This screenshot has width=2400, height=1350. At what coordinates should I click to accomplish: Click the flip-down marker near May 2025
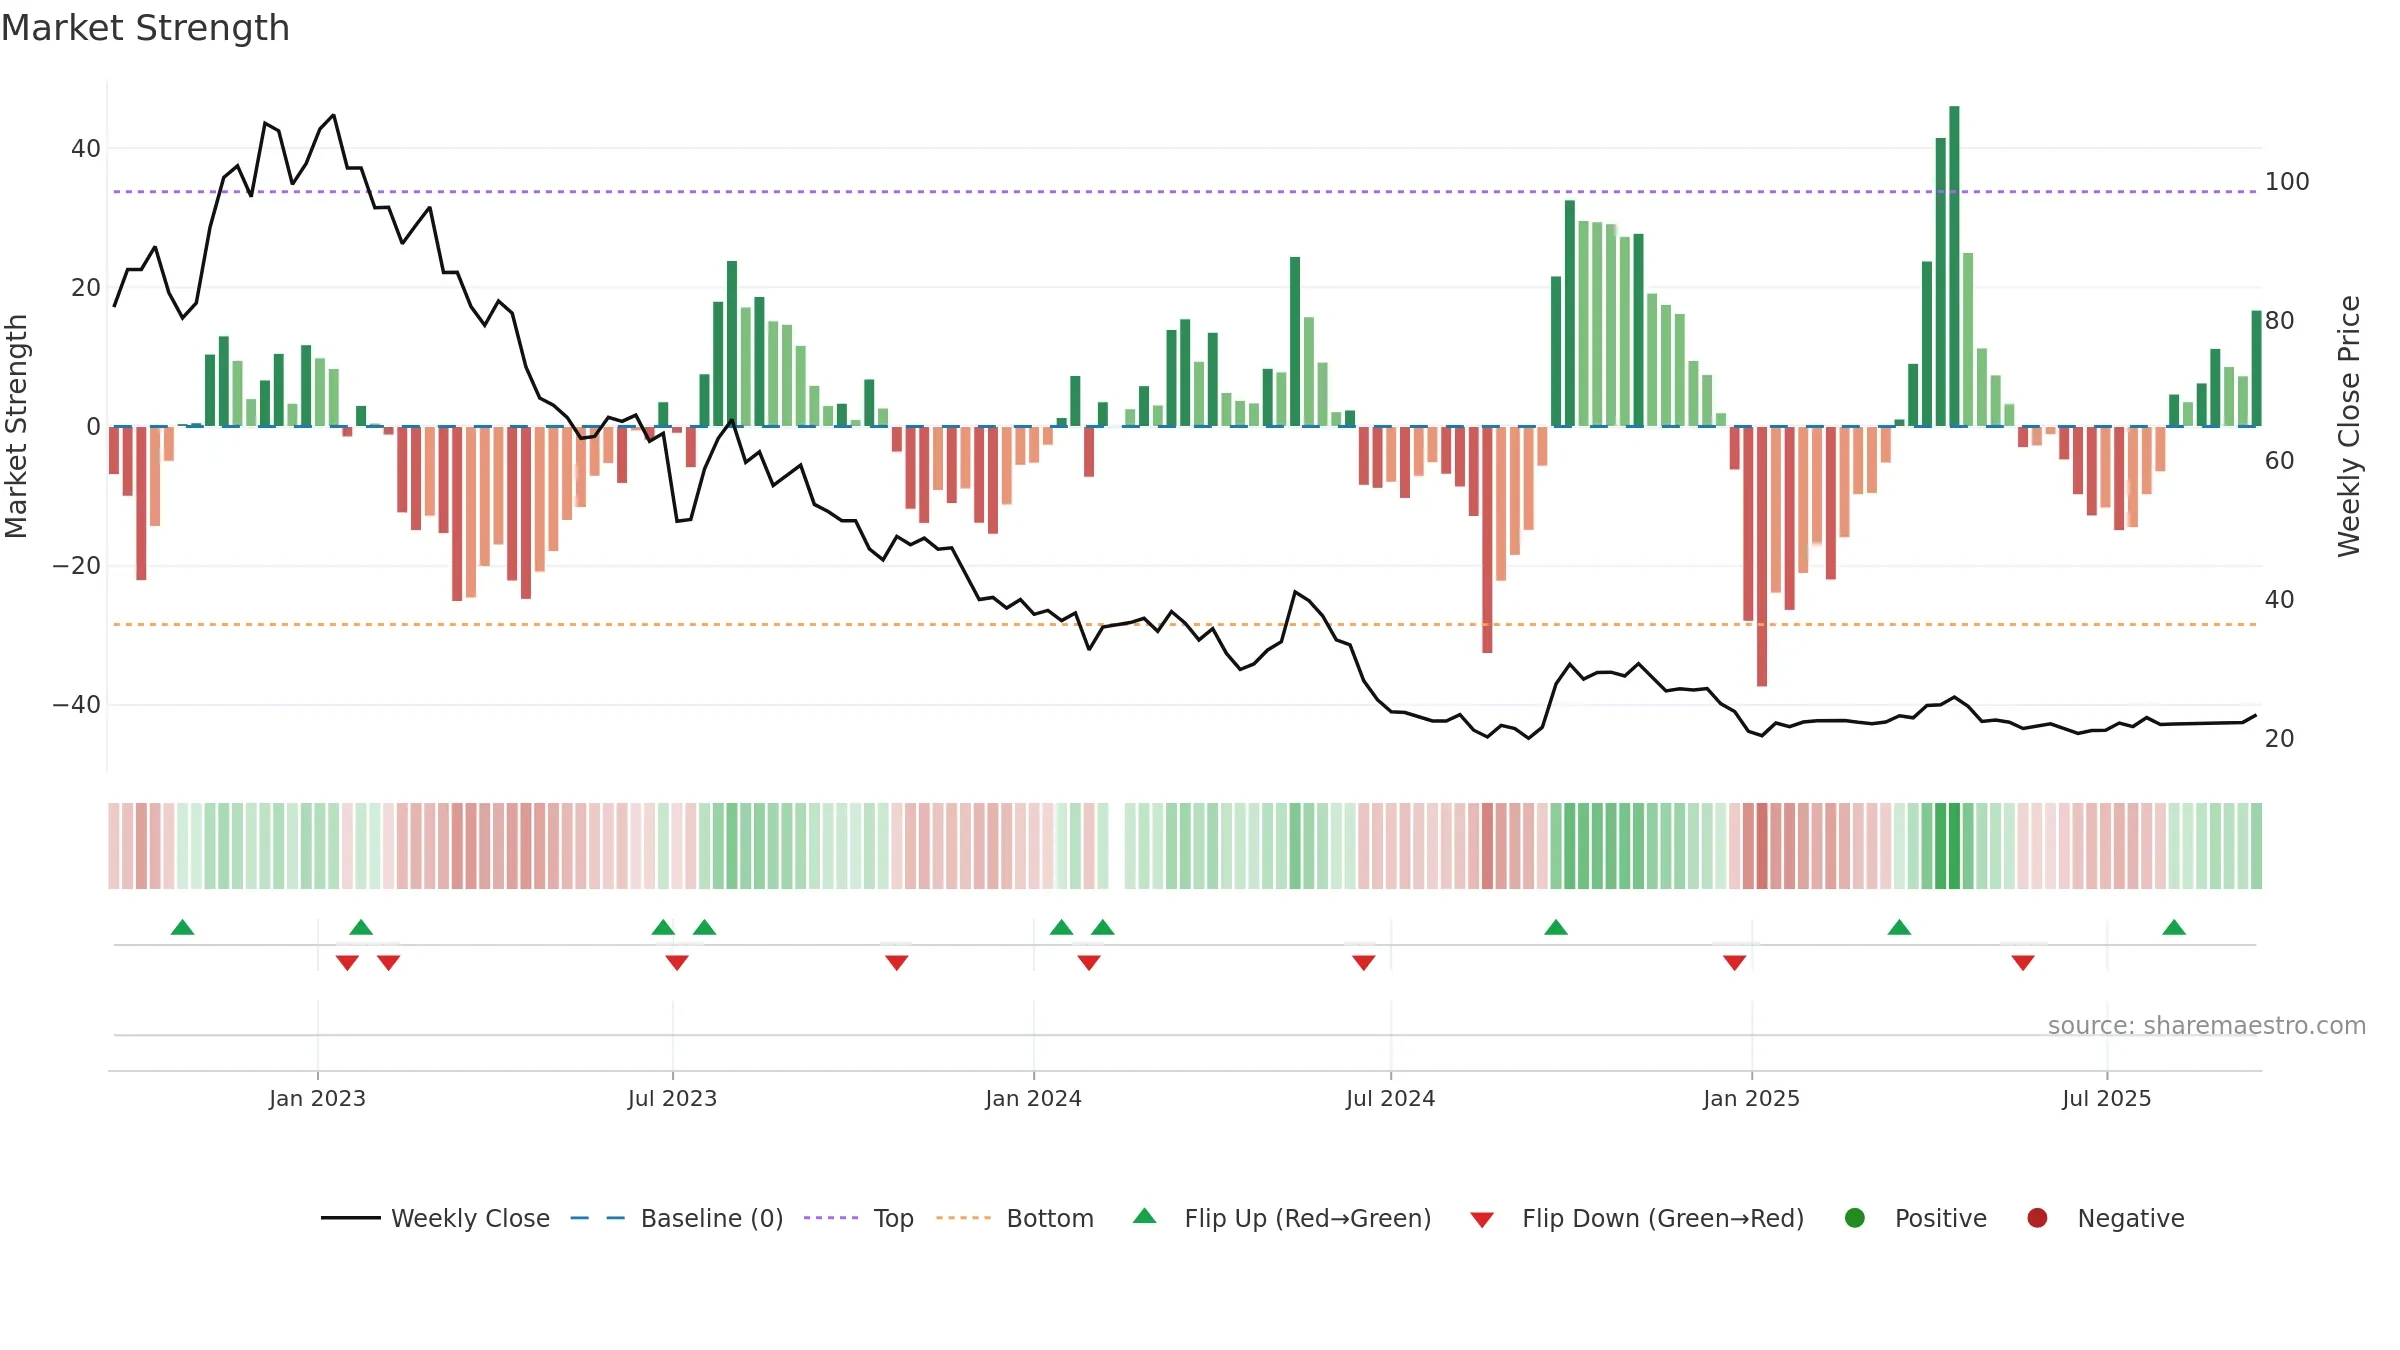2023,962
